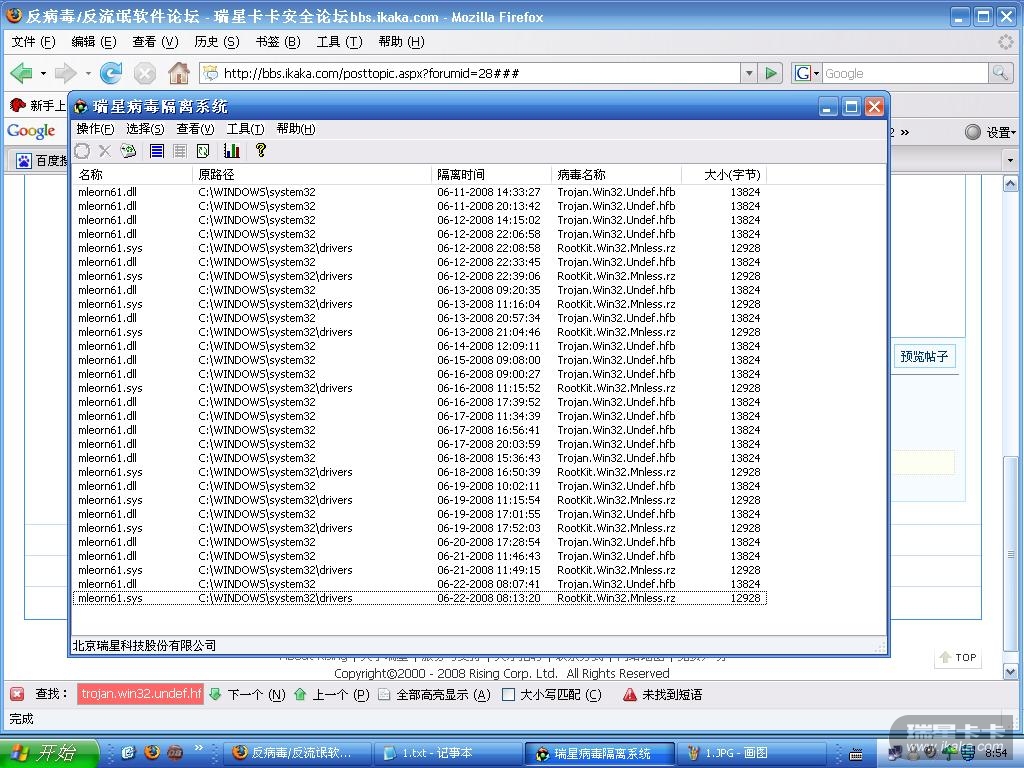
Task: Open quarantine 选择(S) menu
Action: point(145,129)
